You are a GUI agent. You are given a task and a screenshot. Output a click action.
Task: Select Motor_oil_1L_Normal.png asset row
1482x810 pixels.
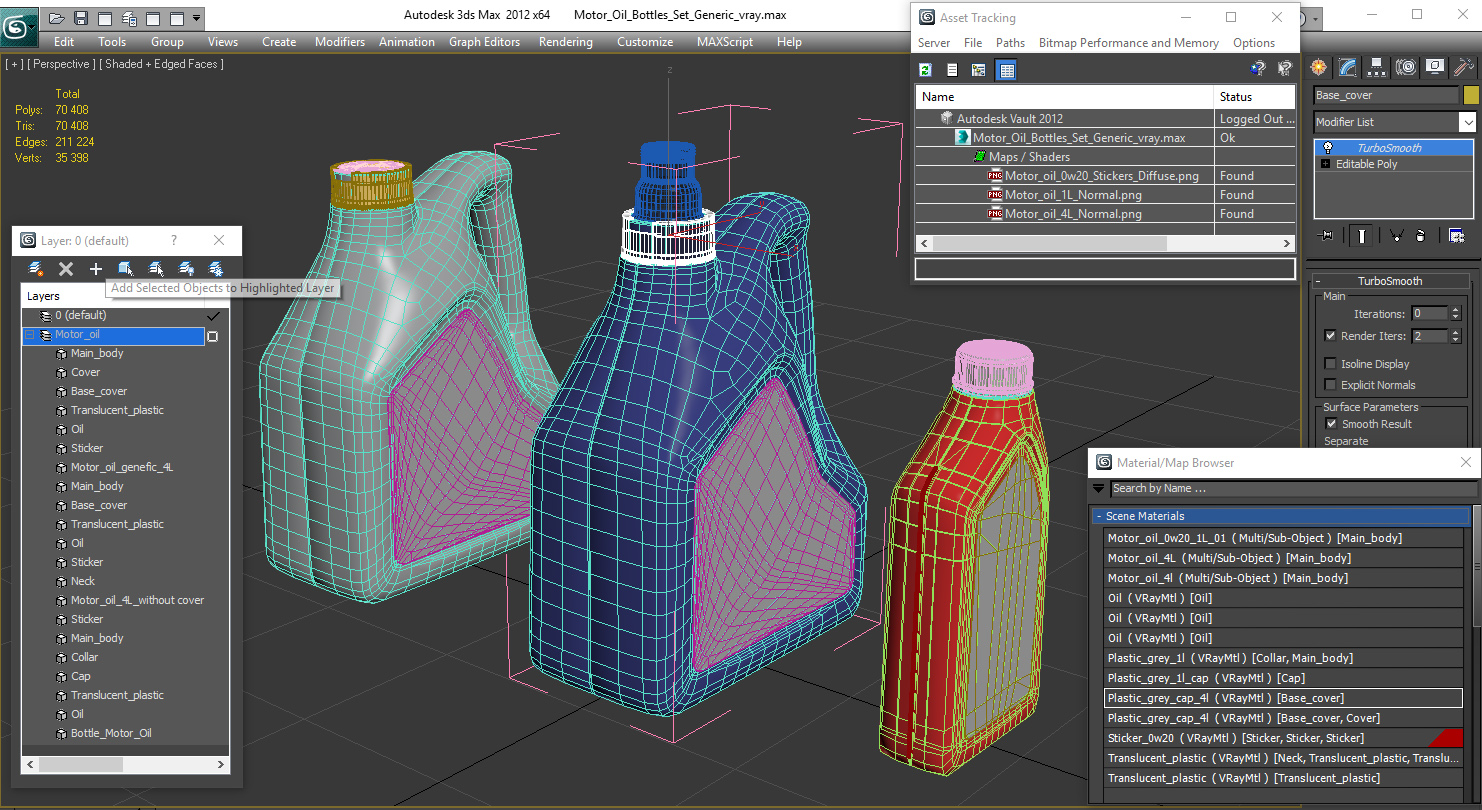tap(1106, 195)
